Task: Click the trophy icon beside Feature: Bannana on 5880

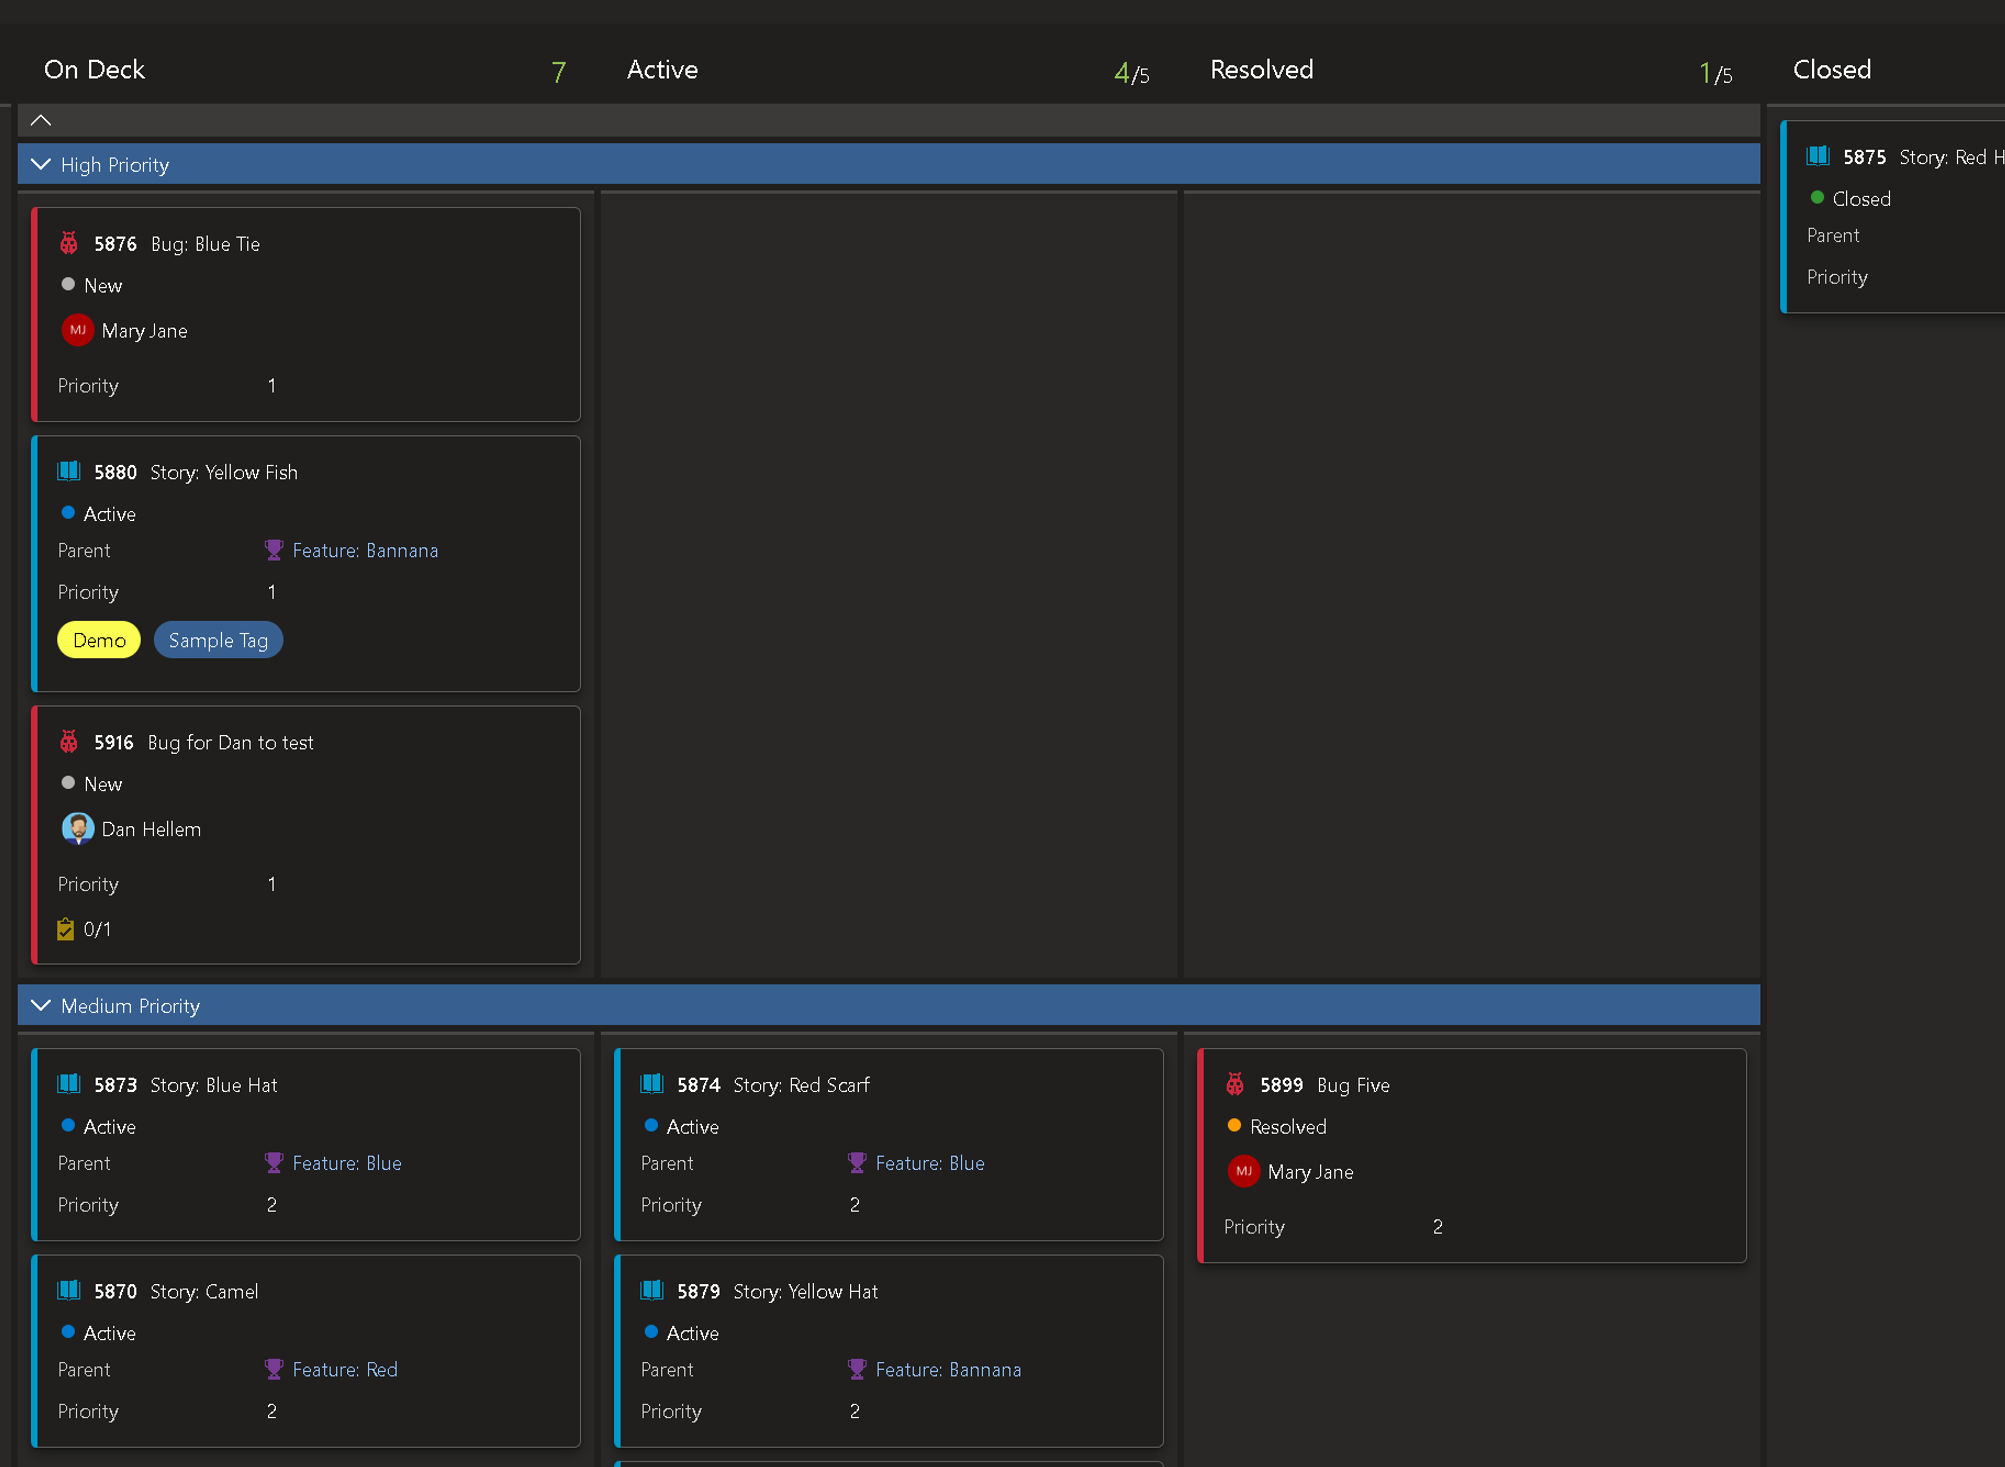Action: 273,550
